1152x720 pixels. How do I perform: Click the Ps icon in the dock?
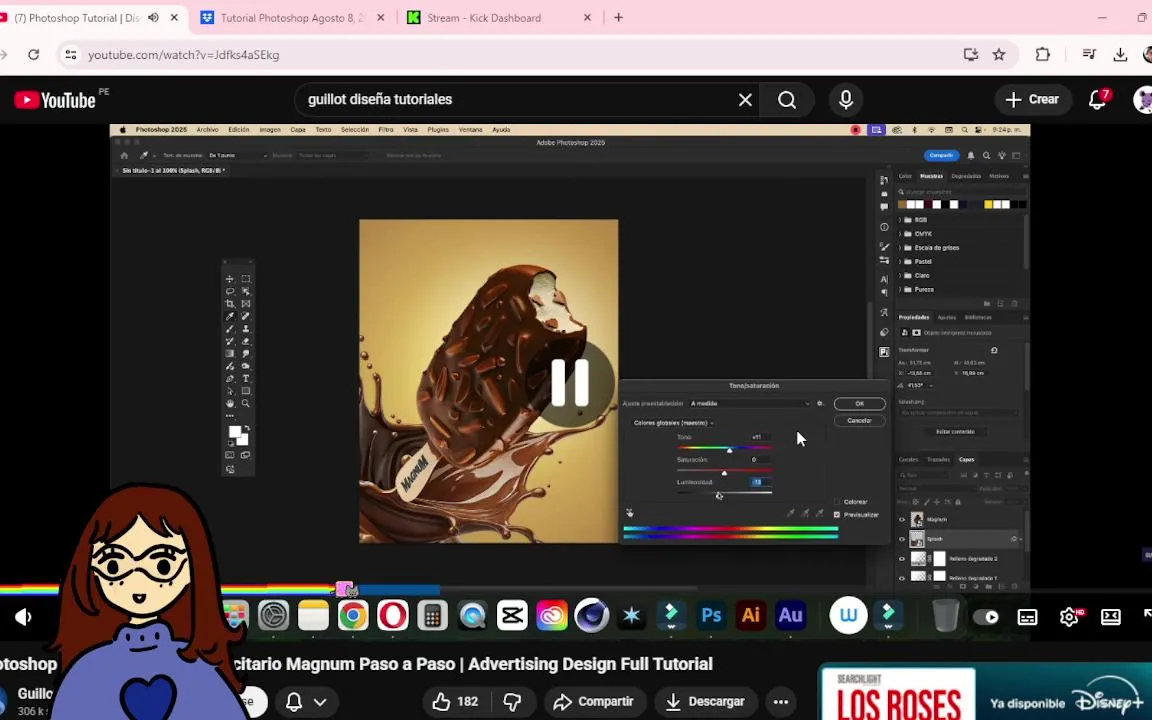[711, 616]
